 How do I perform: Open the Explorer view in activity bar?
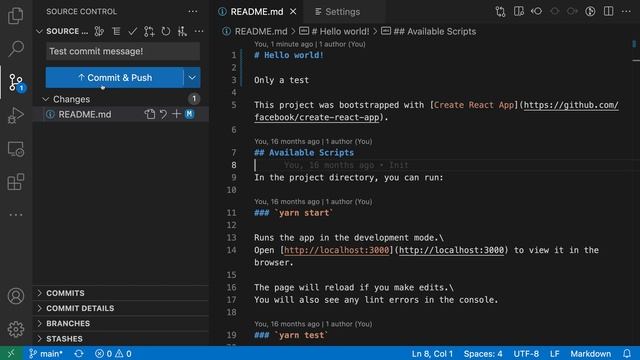16,16
